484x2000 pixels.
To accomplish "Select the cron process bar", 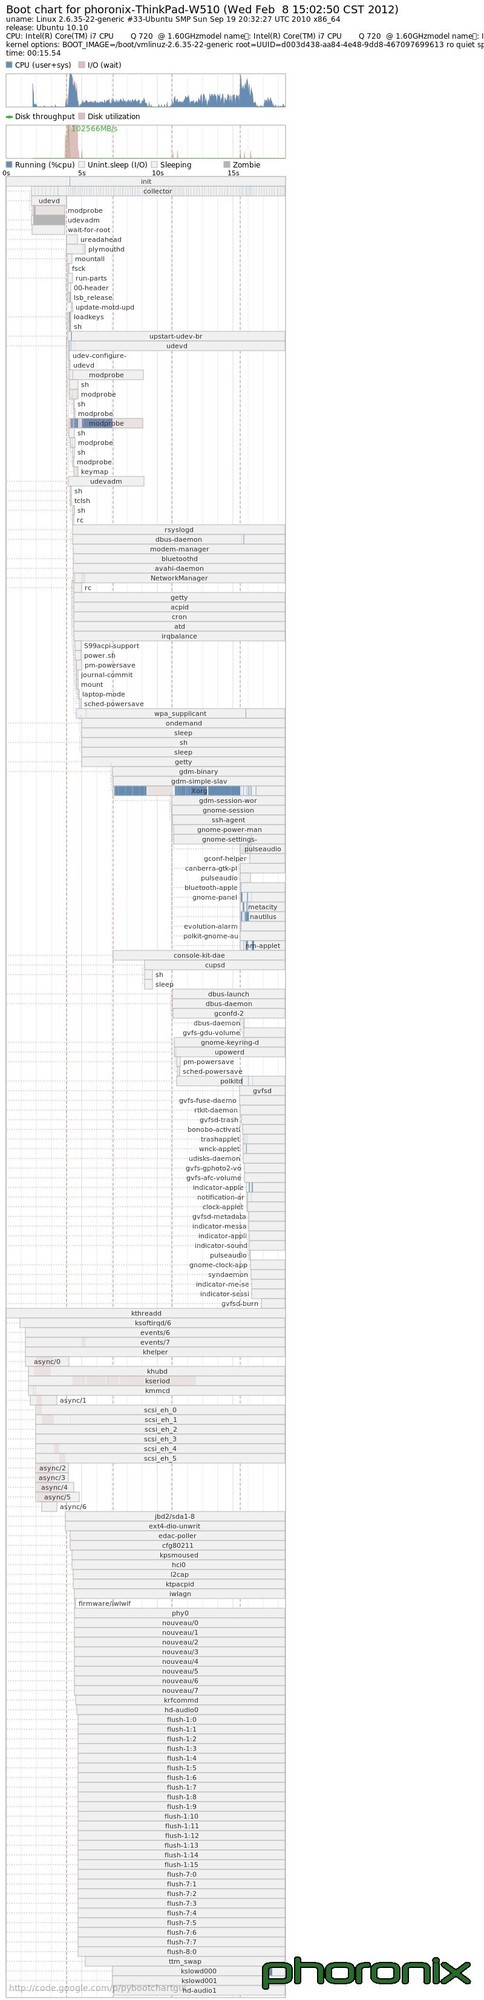I will 179,617.
